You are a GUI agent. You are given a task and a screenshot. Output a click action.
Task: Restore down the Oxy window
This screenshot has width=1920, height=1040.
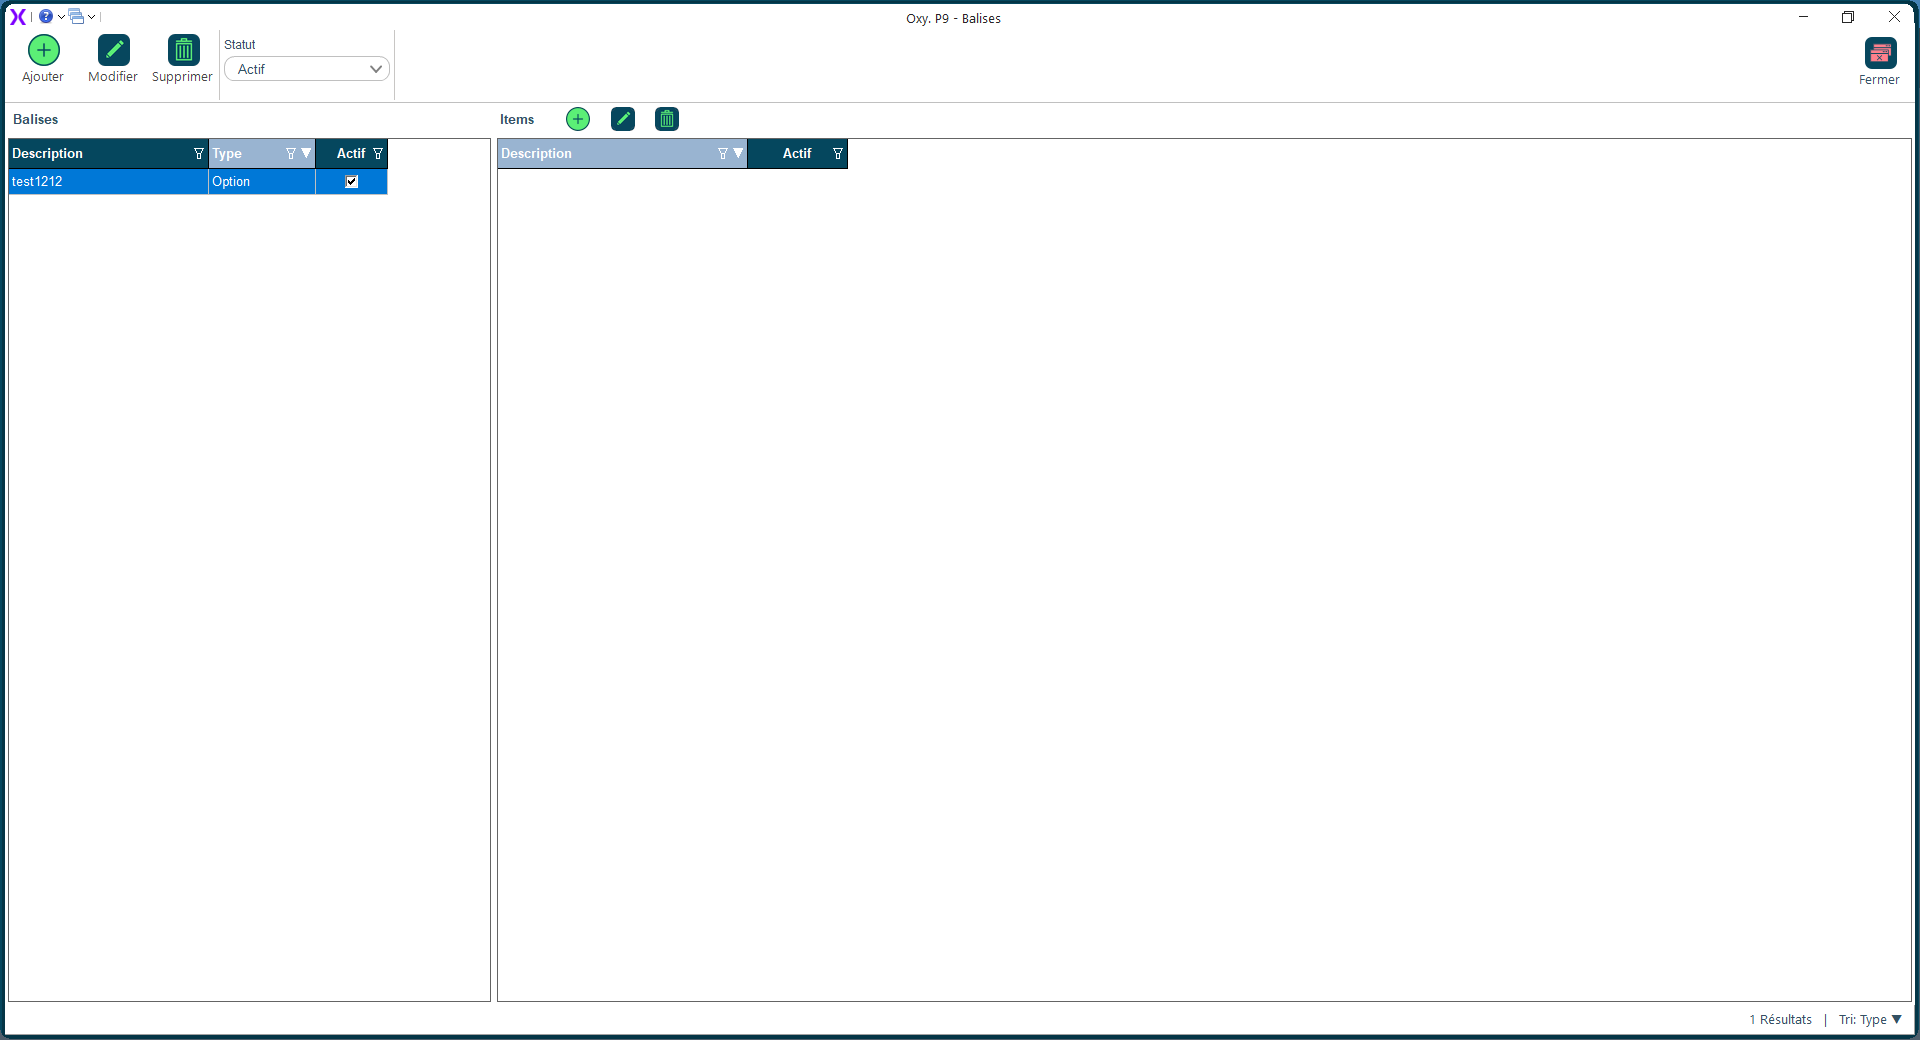[x=1848, y=17]
